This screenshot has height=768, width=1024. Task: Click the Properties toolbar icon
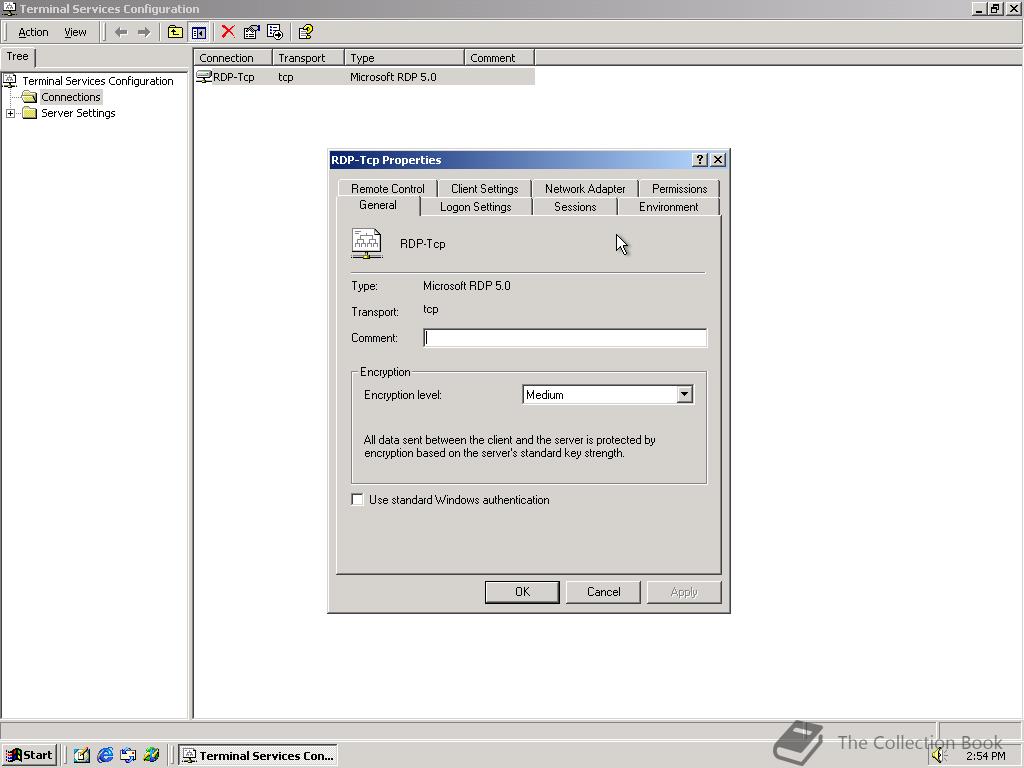pos(251,32)
